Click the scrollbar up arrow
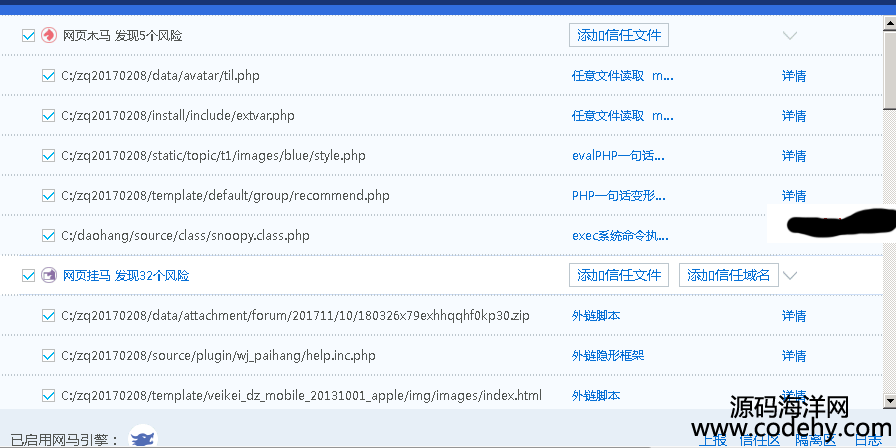The height and width of the screenshot is (448, 896). [889, 24]
